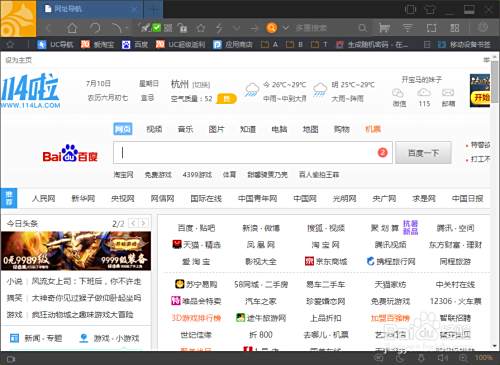
Task: Open the QR code icon in address bar
Action: click(168, 28)
